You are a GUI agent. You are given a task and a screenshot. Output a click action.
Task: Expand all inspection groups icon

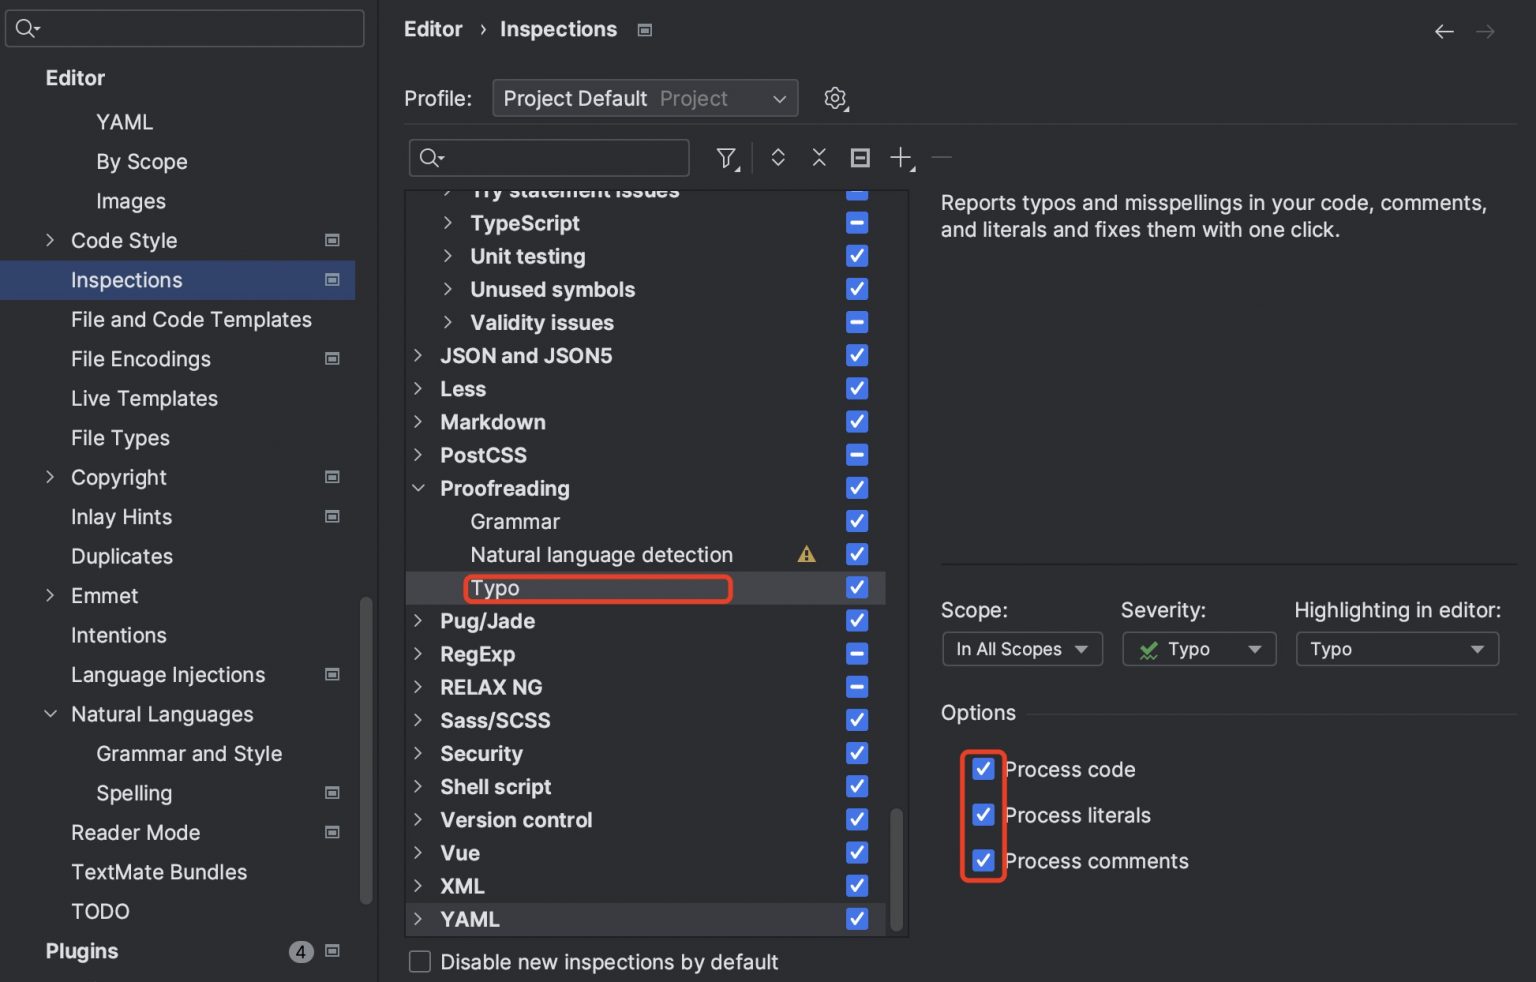[778, 157]
